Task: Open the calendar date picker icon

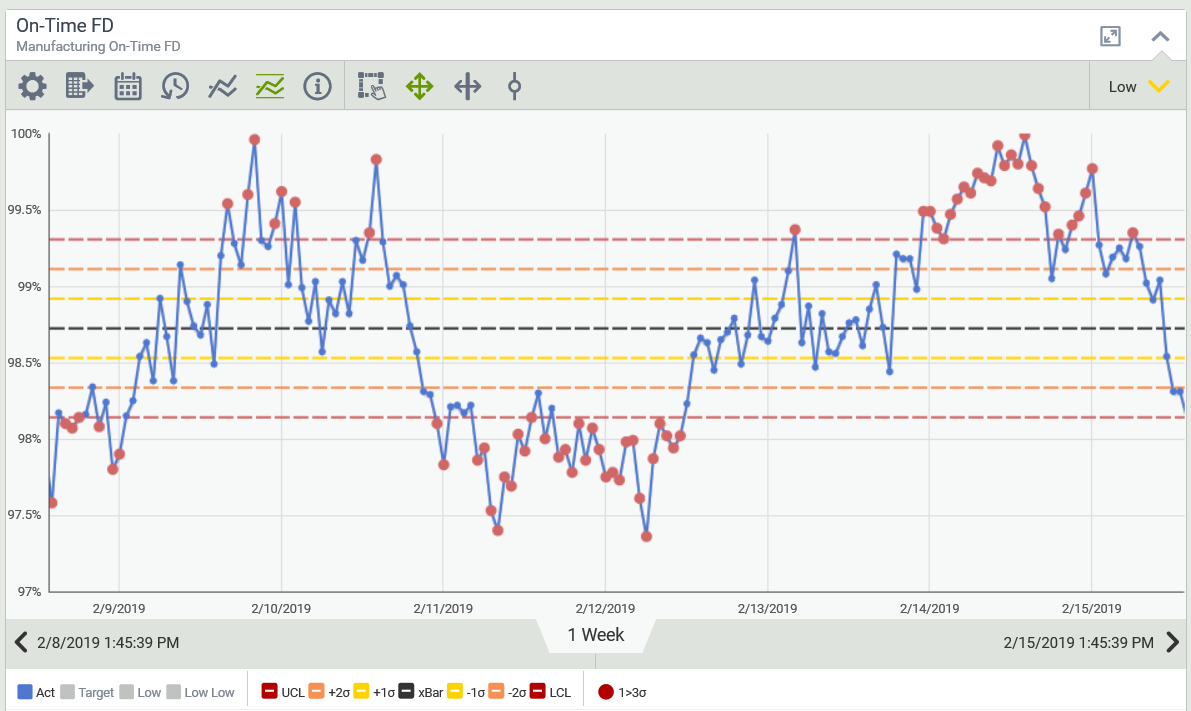Action: 128,86
